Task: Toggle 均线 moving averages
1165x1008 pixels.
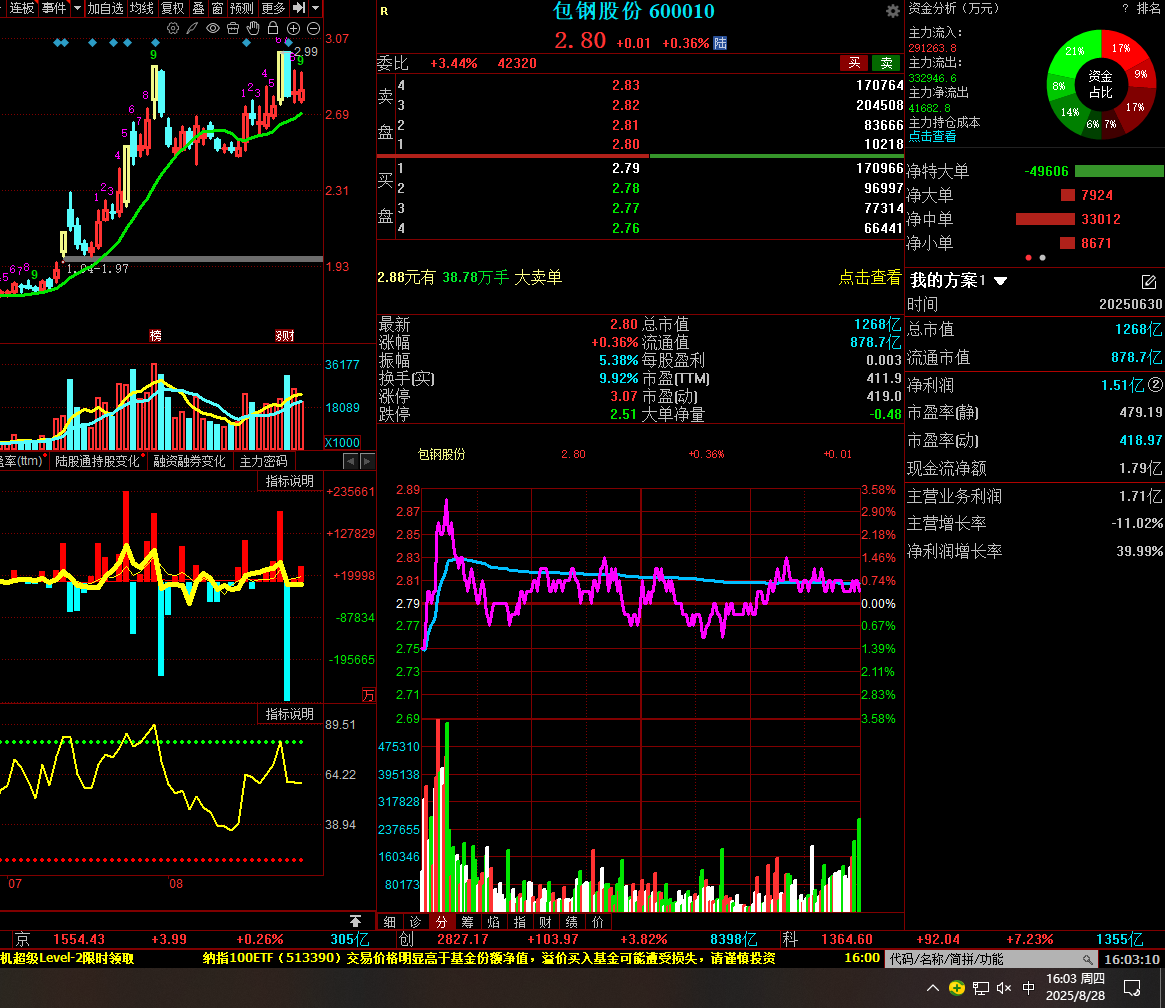Action: (x=141, y=8)
